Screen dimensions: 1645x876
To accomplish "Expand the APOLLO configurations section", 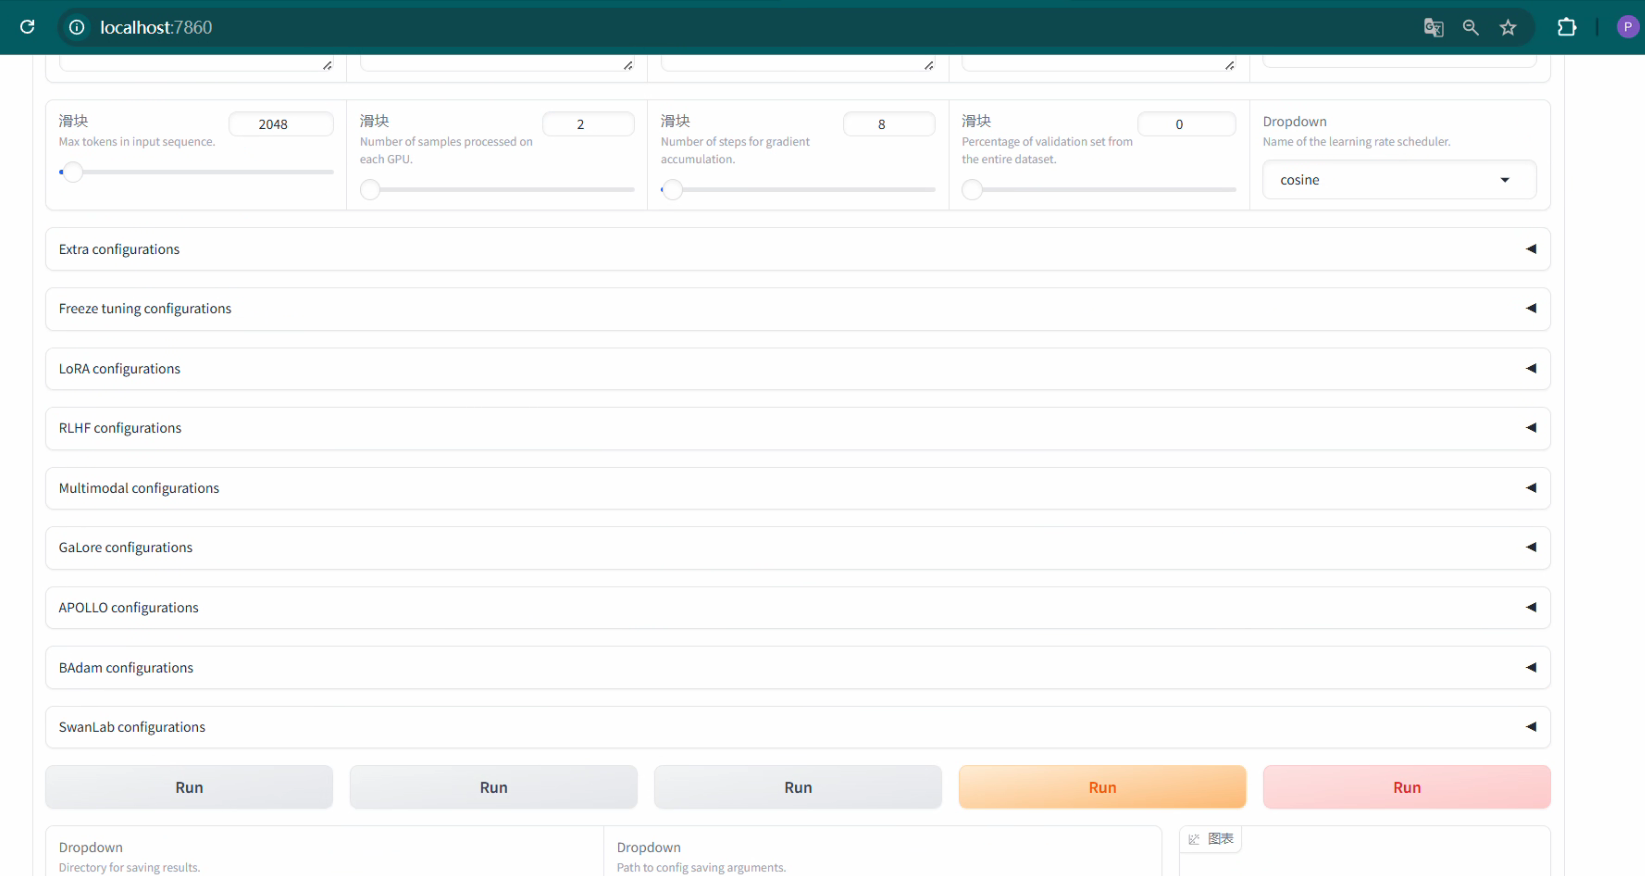I will 797,608.
